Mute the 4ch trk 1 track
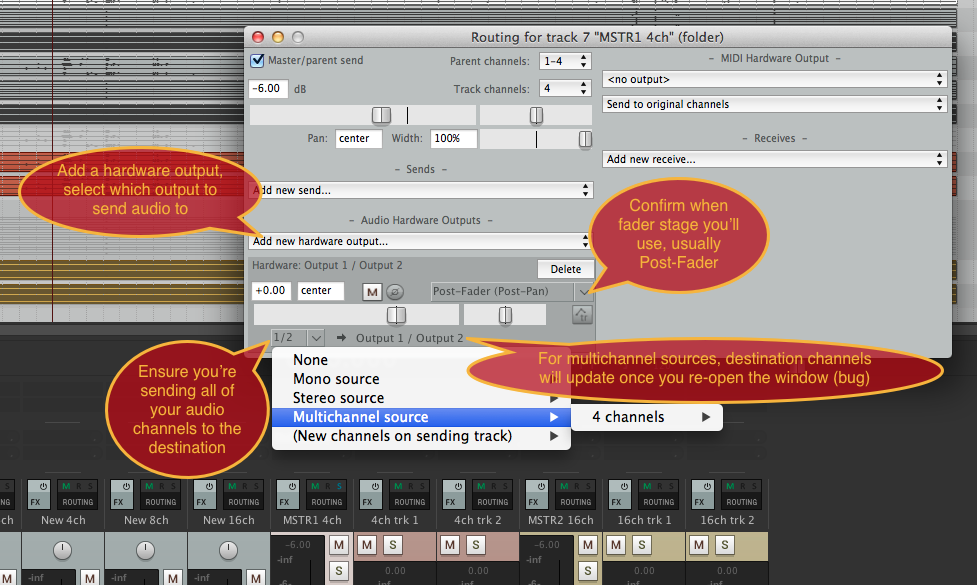Screen dimensions: 977x585 point(367,545)
